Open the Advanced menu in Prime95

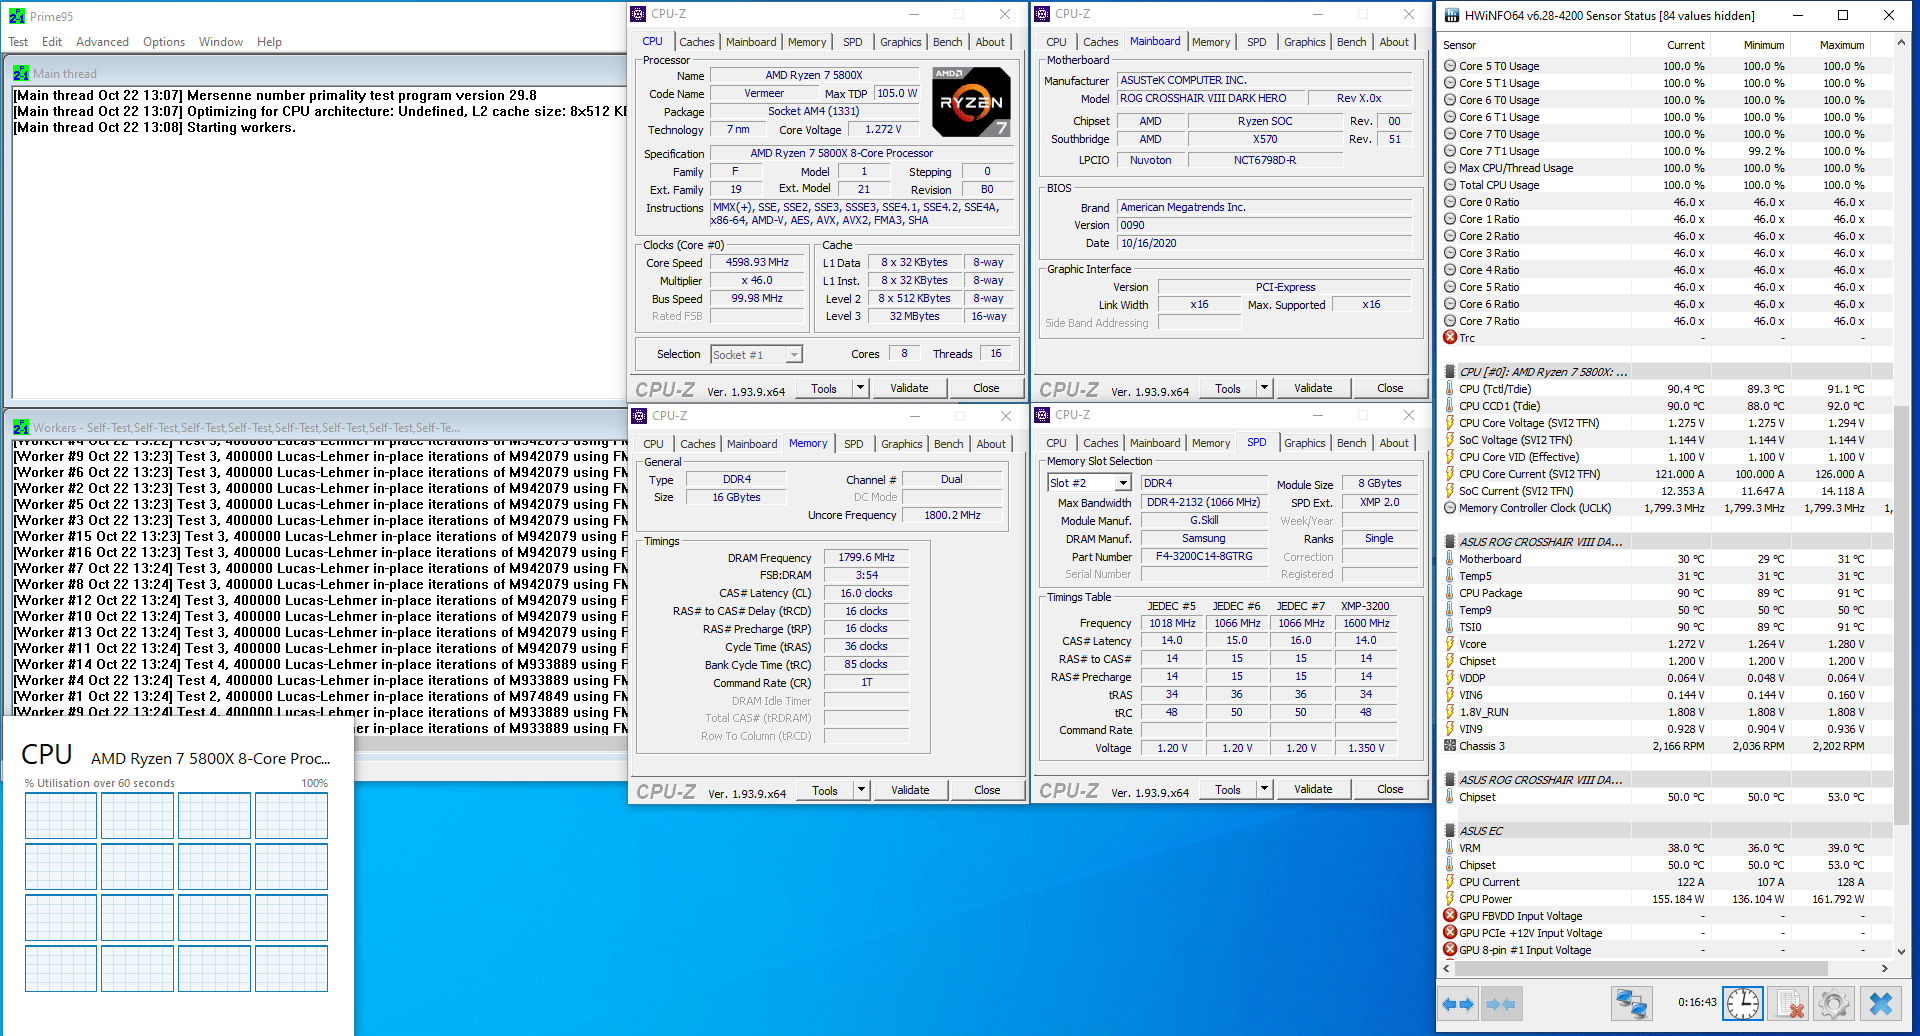pyautogui.click(x=102, y=42)
